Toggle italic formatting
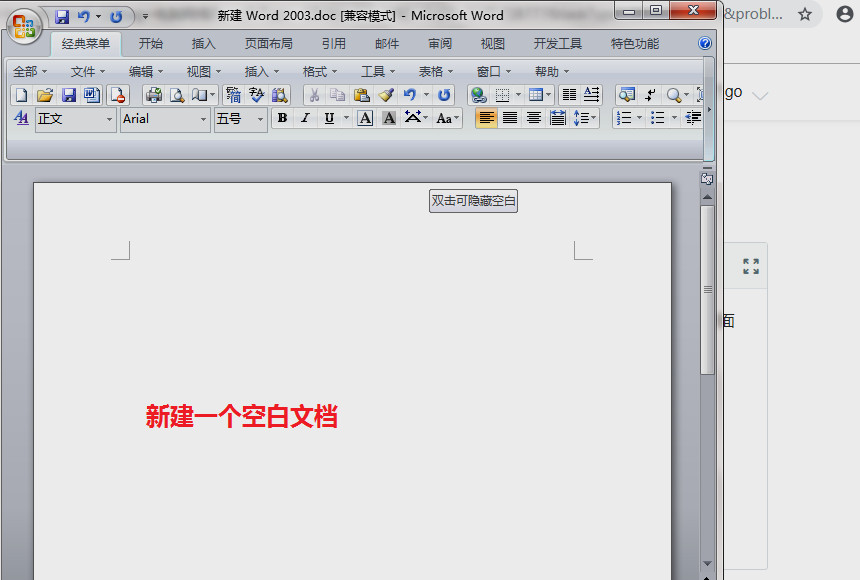This screenshot has height=580, width=860. (305, 117)
